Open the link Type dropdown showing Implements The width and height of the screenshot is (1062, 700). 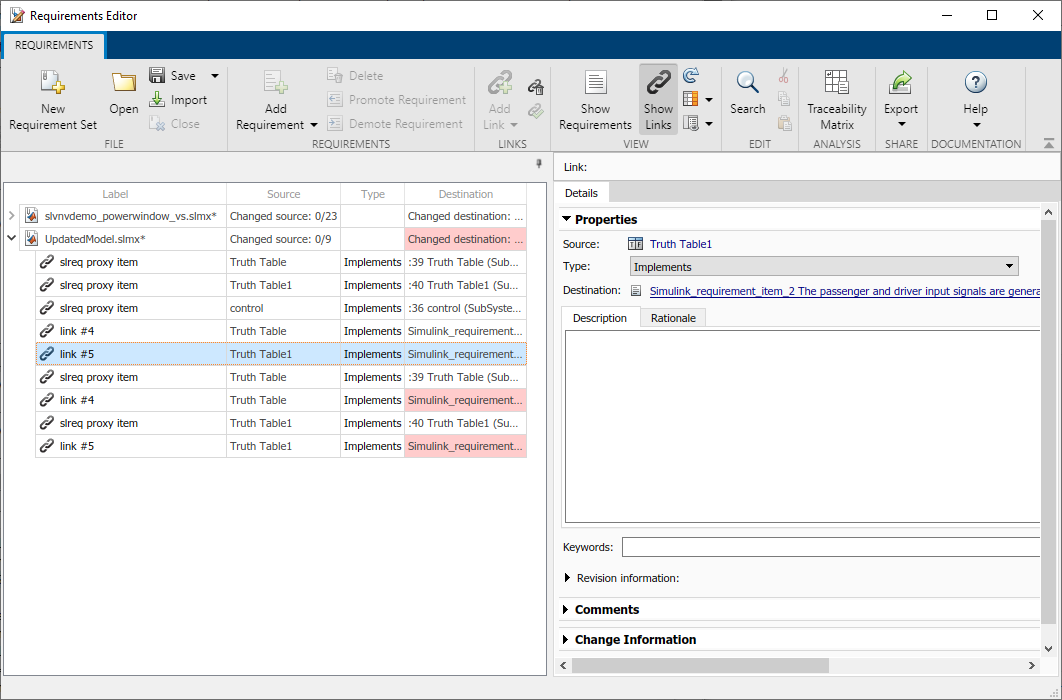[x=824, y=267]
